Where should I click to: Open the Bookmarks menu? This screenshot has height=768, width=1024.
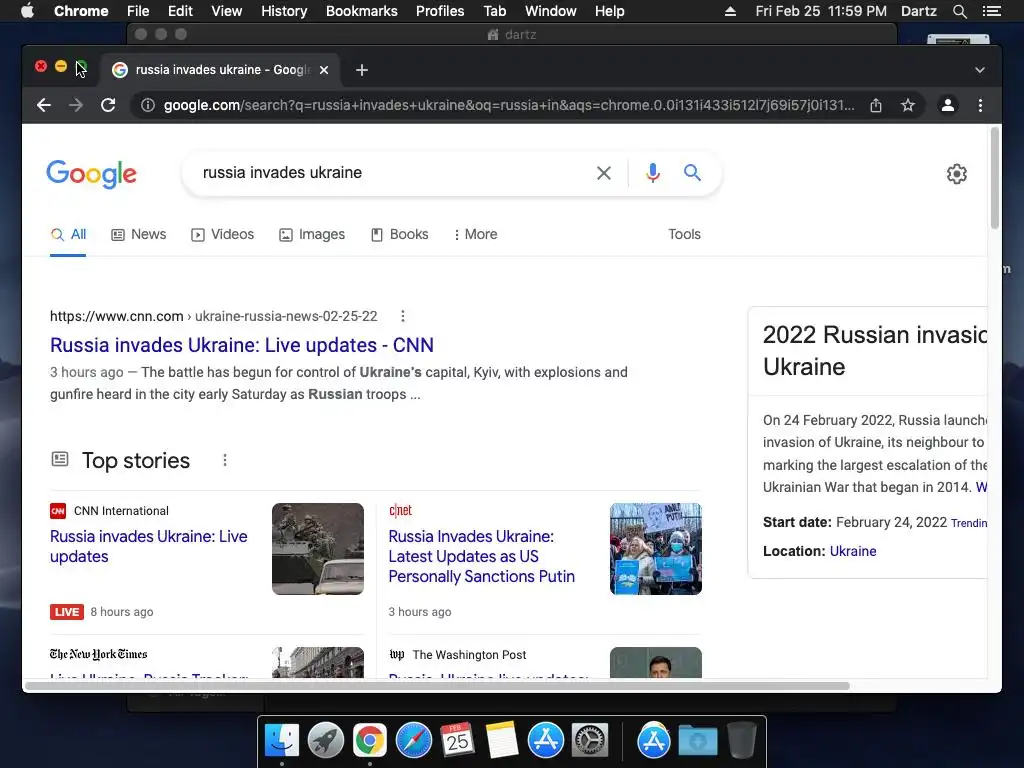tap(362, 11)
